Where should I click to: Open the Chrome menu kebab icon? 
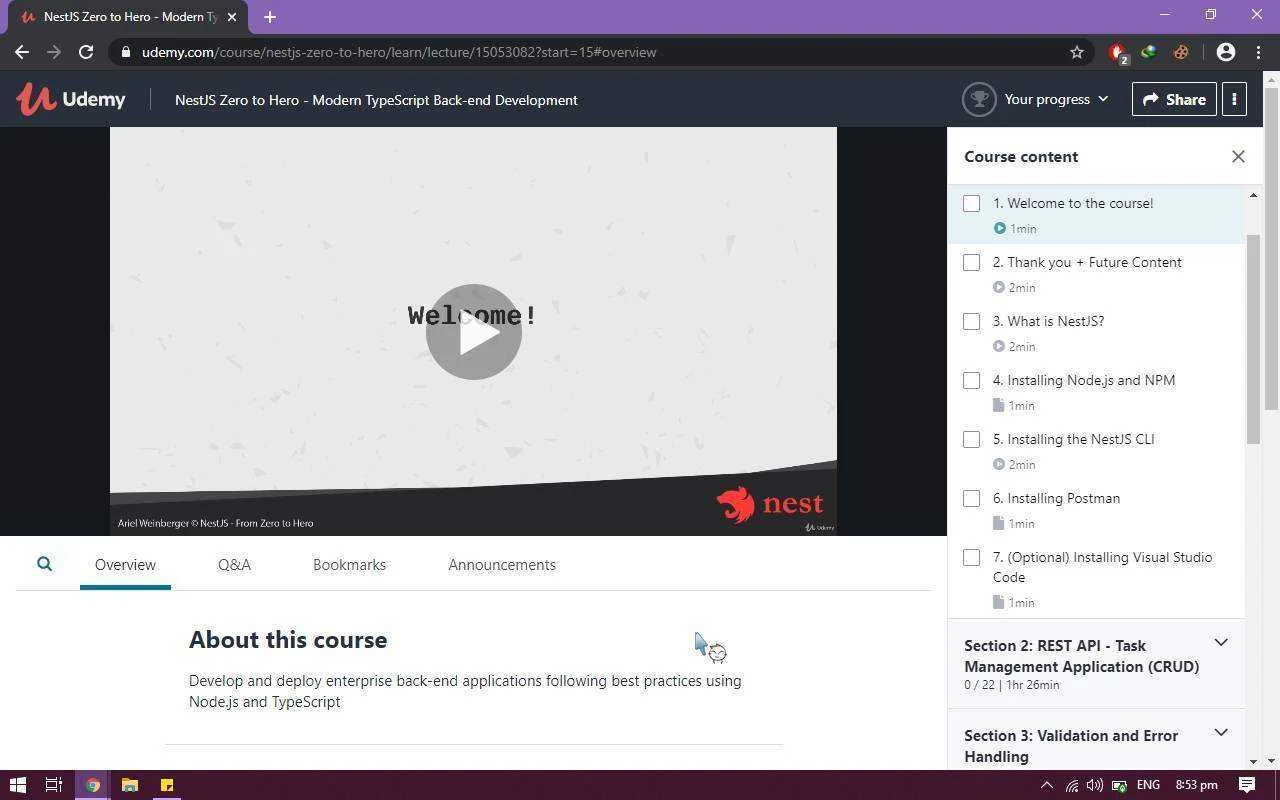tap(1257, 52)
